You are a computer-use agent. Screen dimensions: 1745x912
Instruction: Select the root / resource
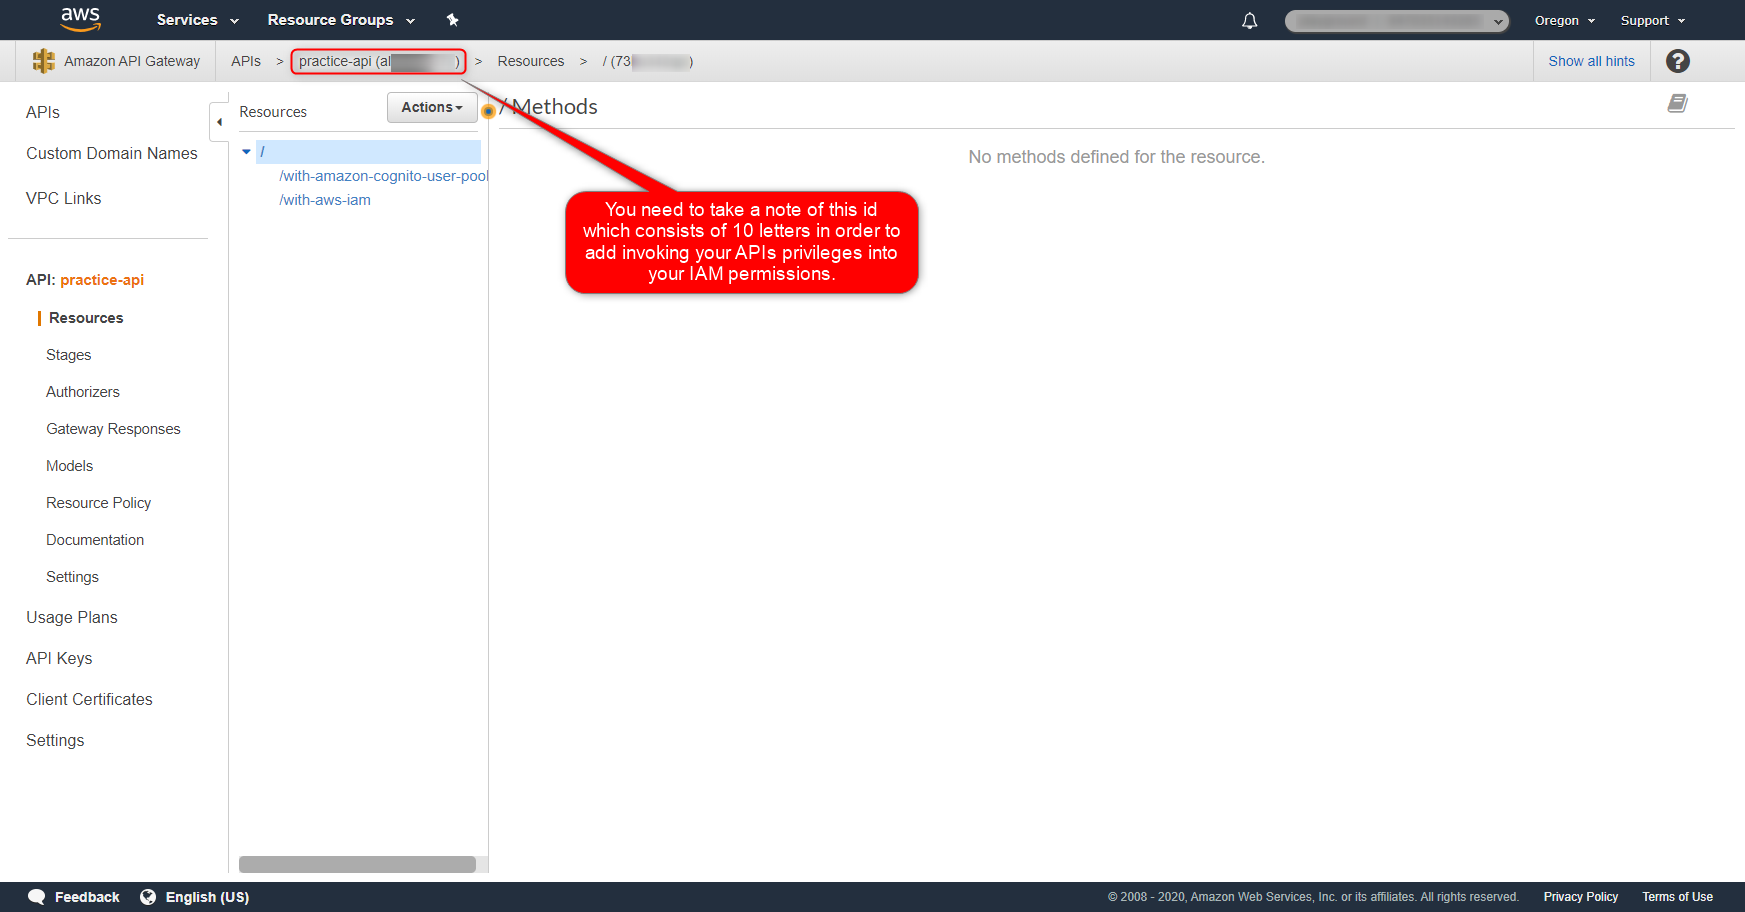point(368,152)
